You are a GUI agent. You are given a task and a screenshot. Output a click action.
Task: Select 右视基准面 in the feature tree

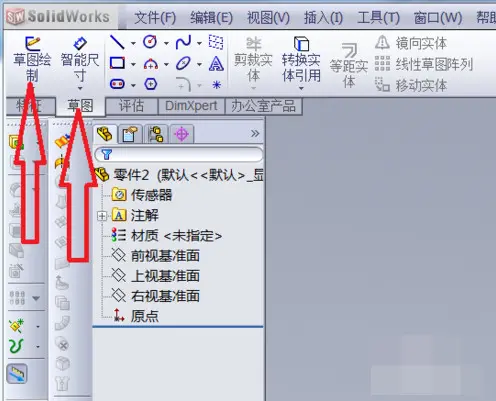click(155, 296)
